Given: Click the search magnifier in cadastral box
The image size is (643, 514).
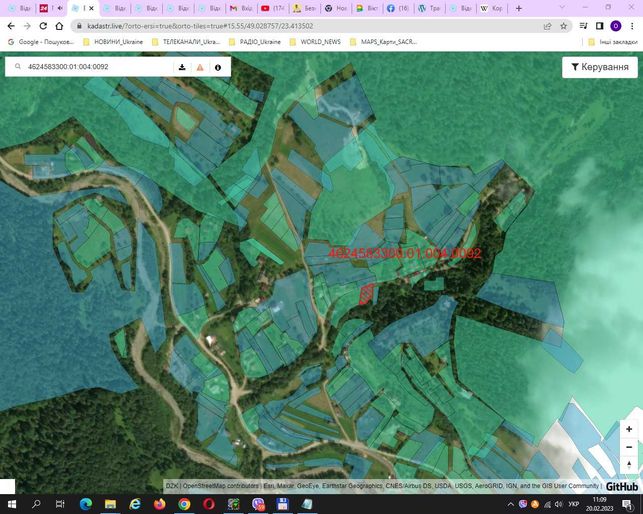Looking at the screenshot, I should click(18, 66).
